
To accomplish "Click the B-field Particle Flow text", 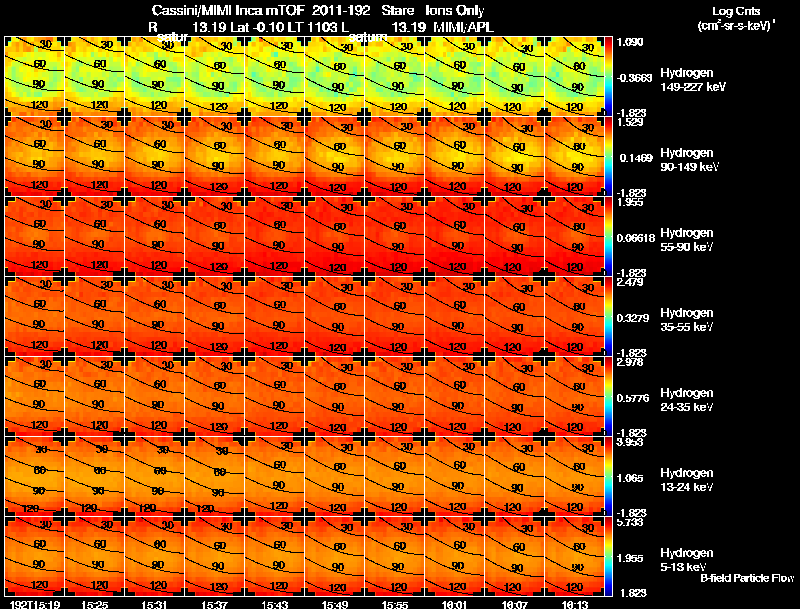I will point(747,578).
